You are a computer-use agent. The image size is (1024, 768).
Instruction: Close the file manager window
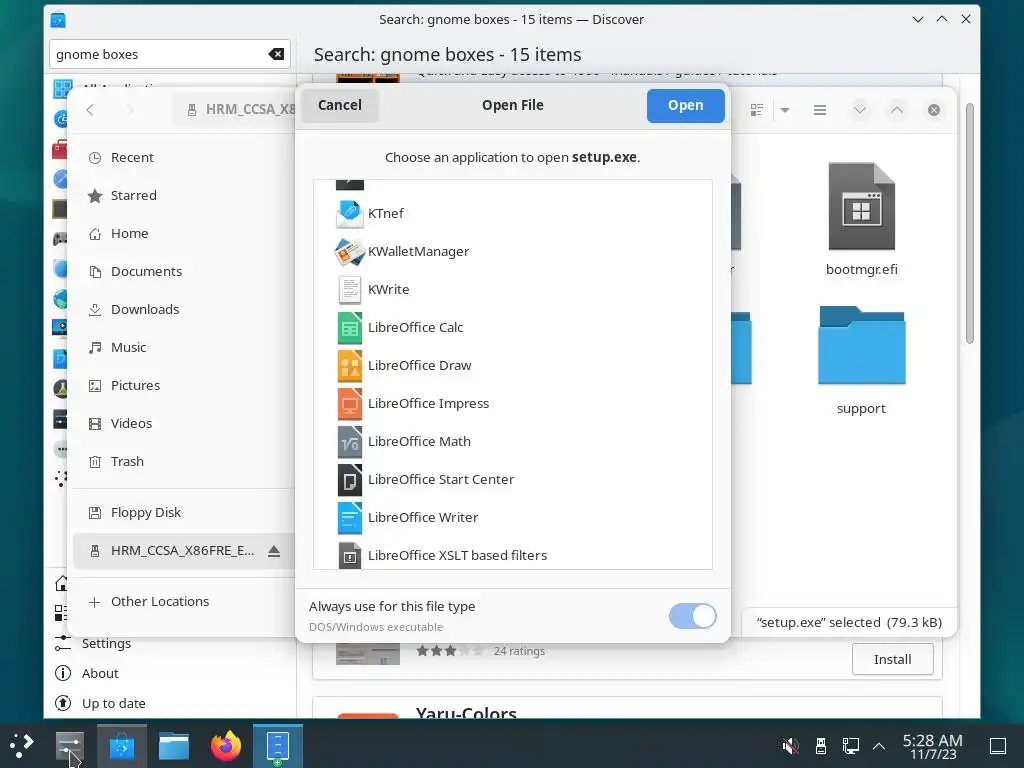click(x=934, y=110)
